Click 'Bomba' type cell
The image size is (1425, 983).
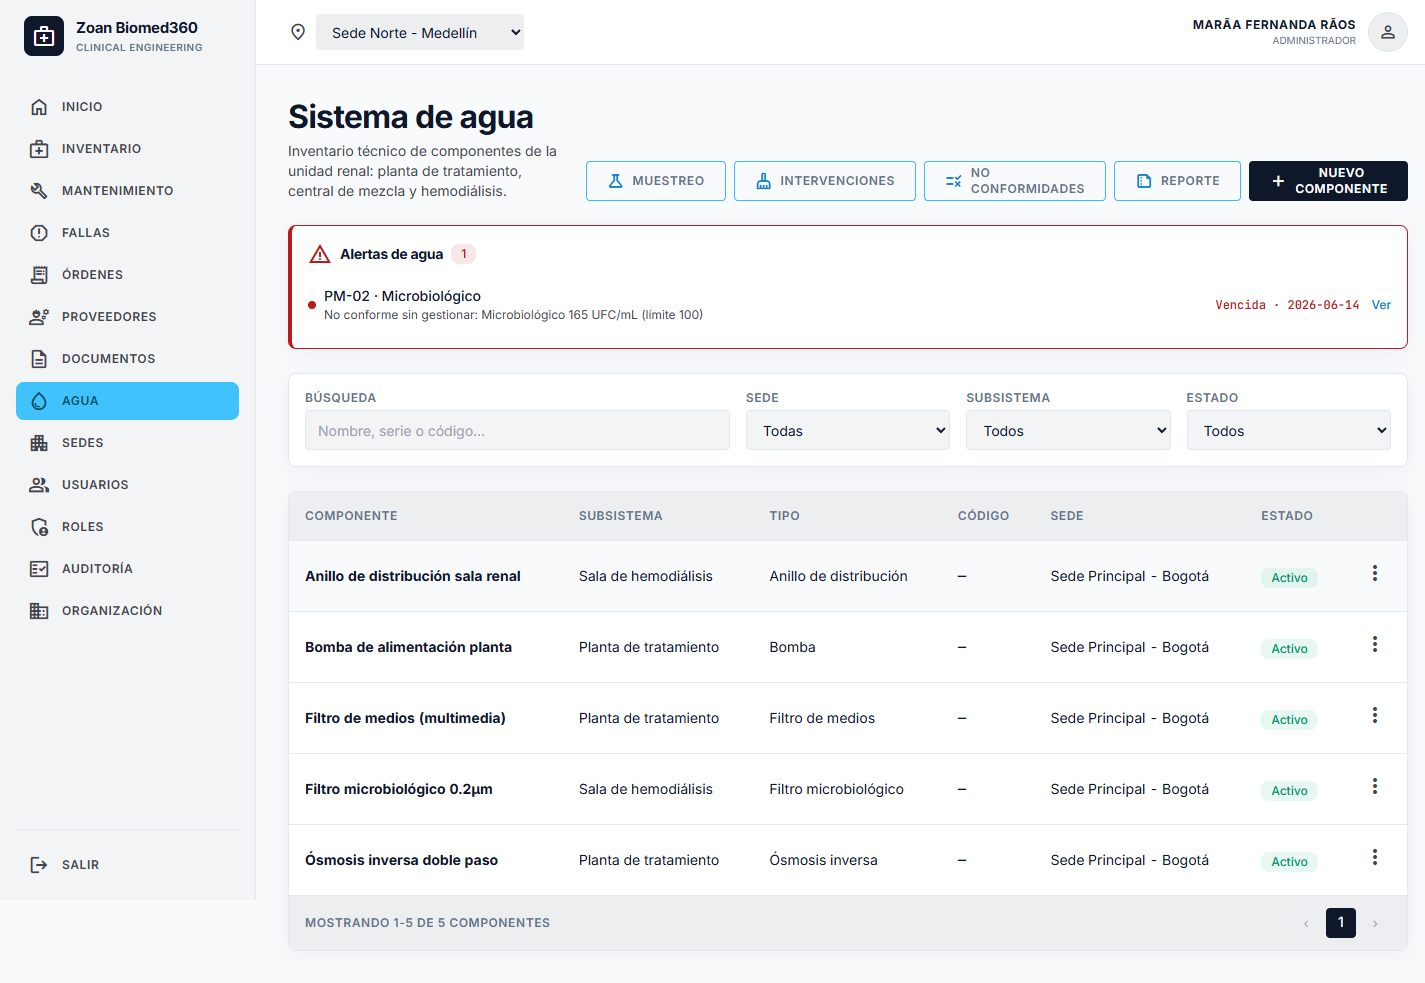point(792,647)
